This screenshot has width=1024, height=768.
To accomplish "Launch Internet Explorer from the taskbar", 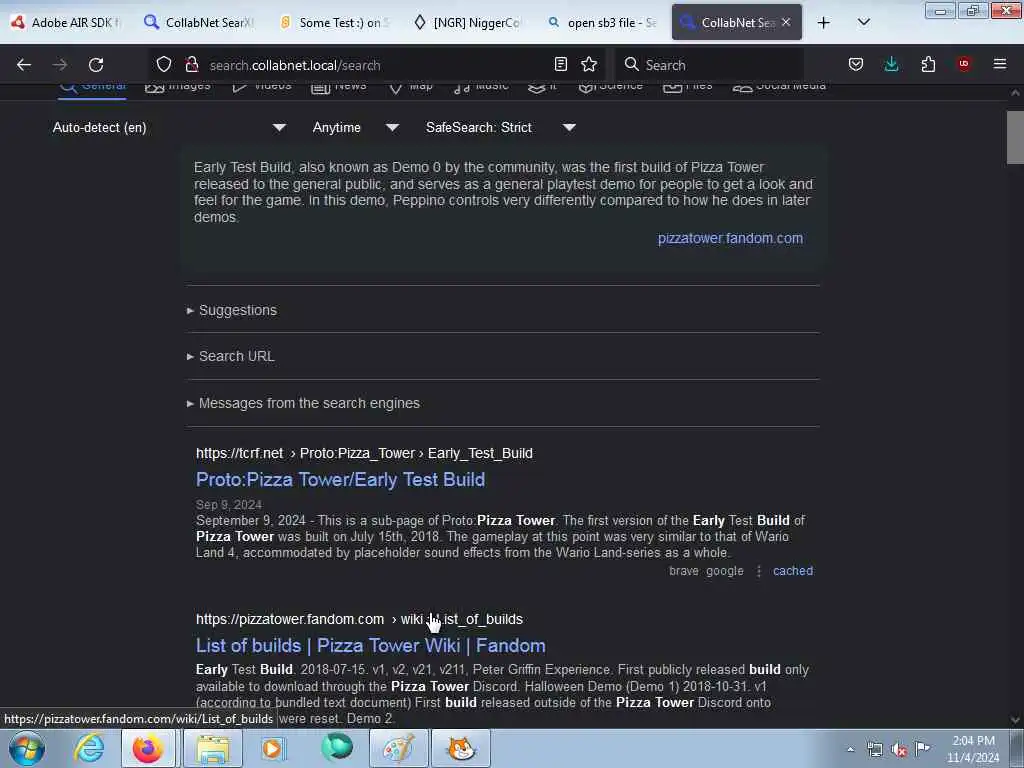I will tap(89, 748).
